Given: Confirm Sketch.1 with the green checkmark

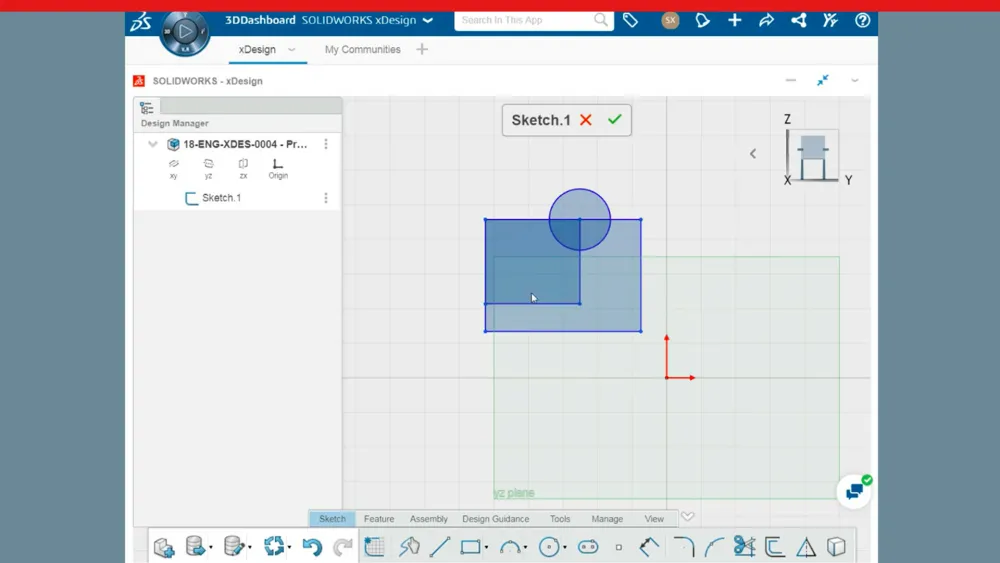Looking at the screenshot, I should 615,119.
